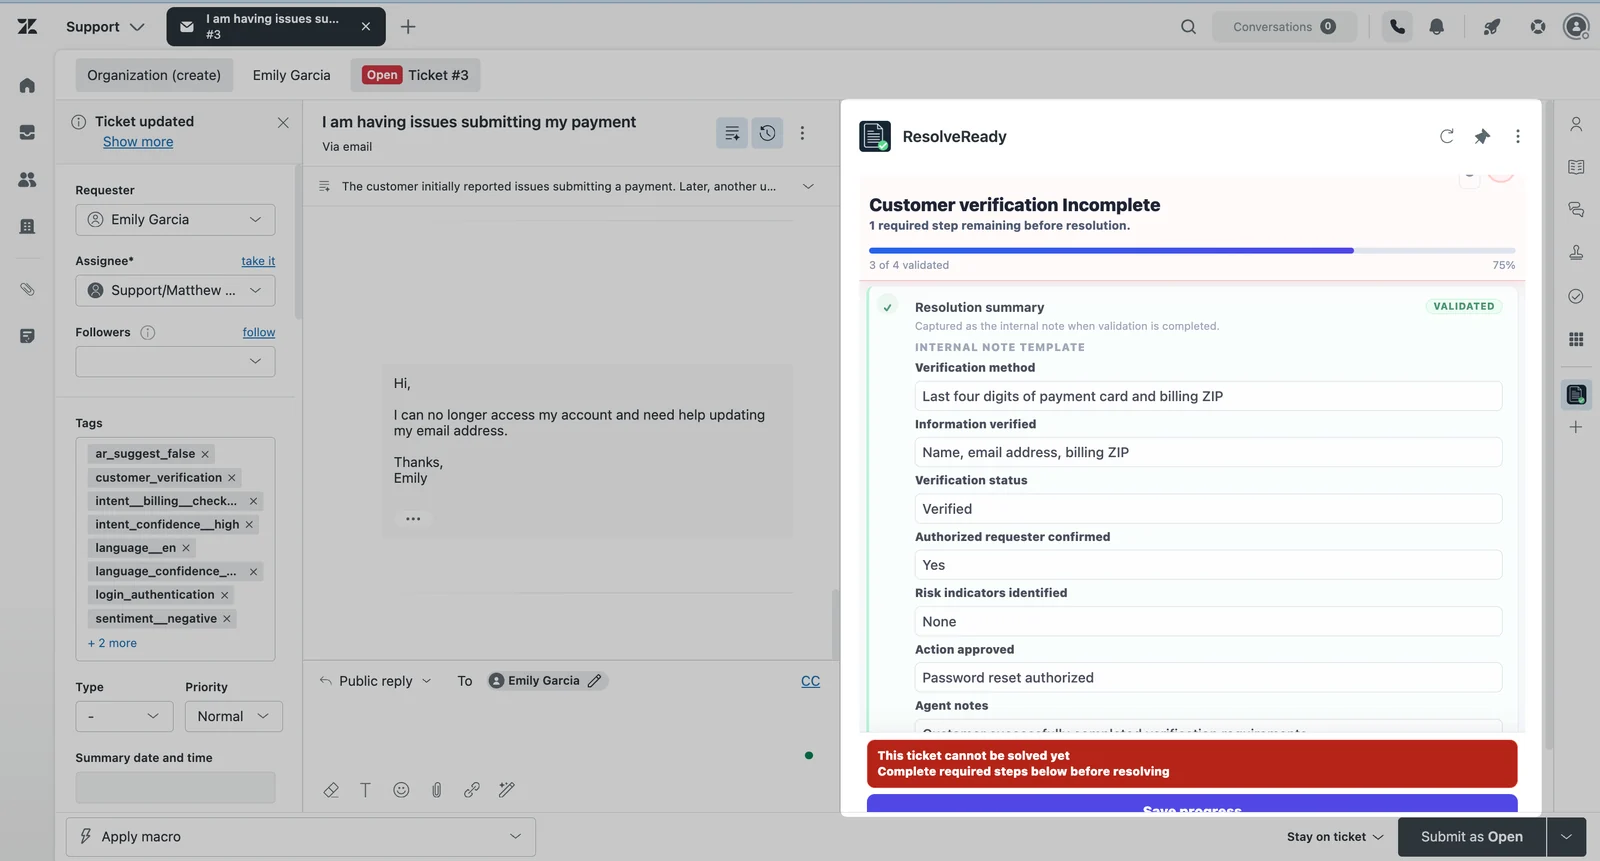The height and width of the screenshot is (861, 1600).
Task: Click Submit as Open button
Action: tap(1471, 837)
